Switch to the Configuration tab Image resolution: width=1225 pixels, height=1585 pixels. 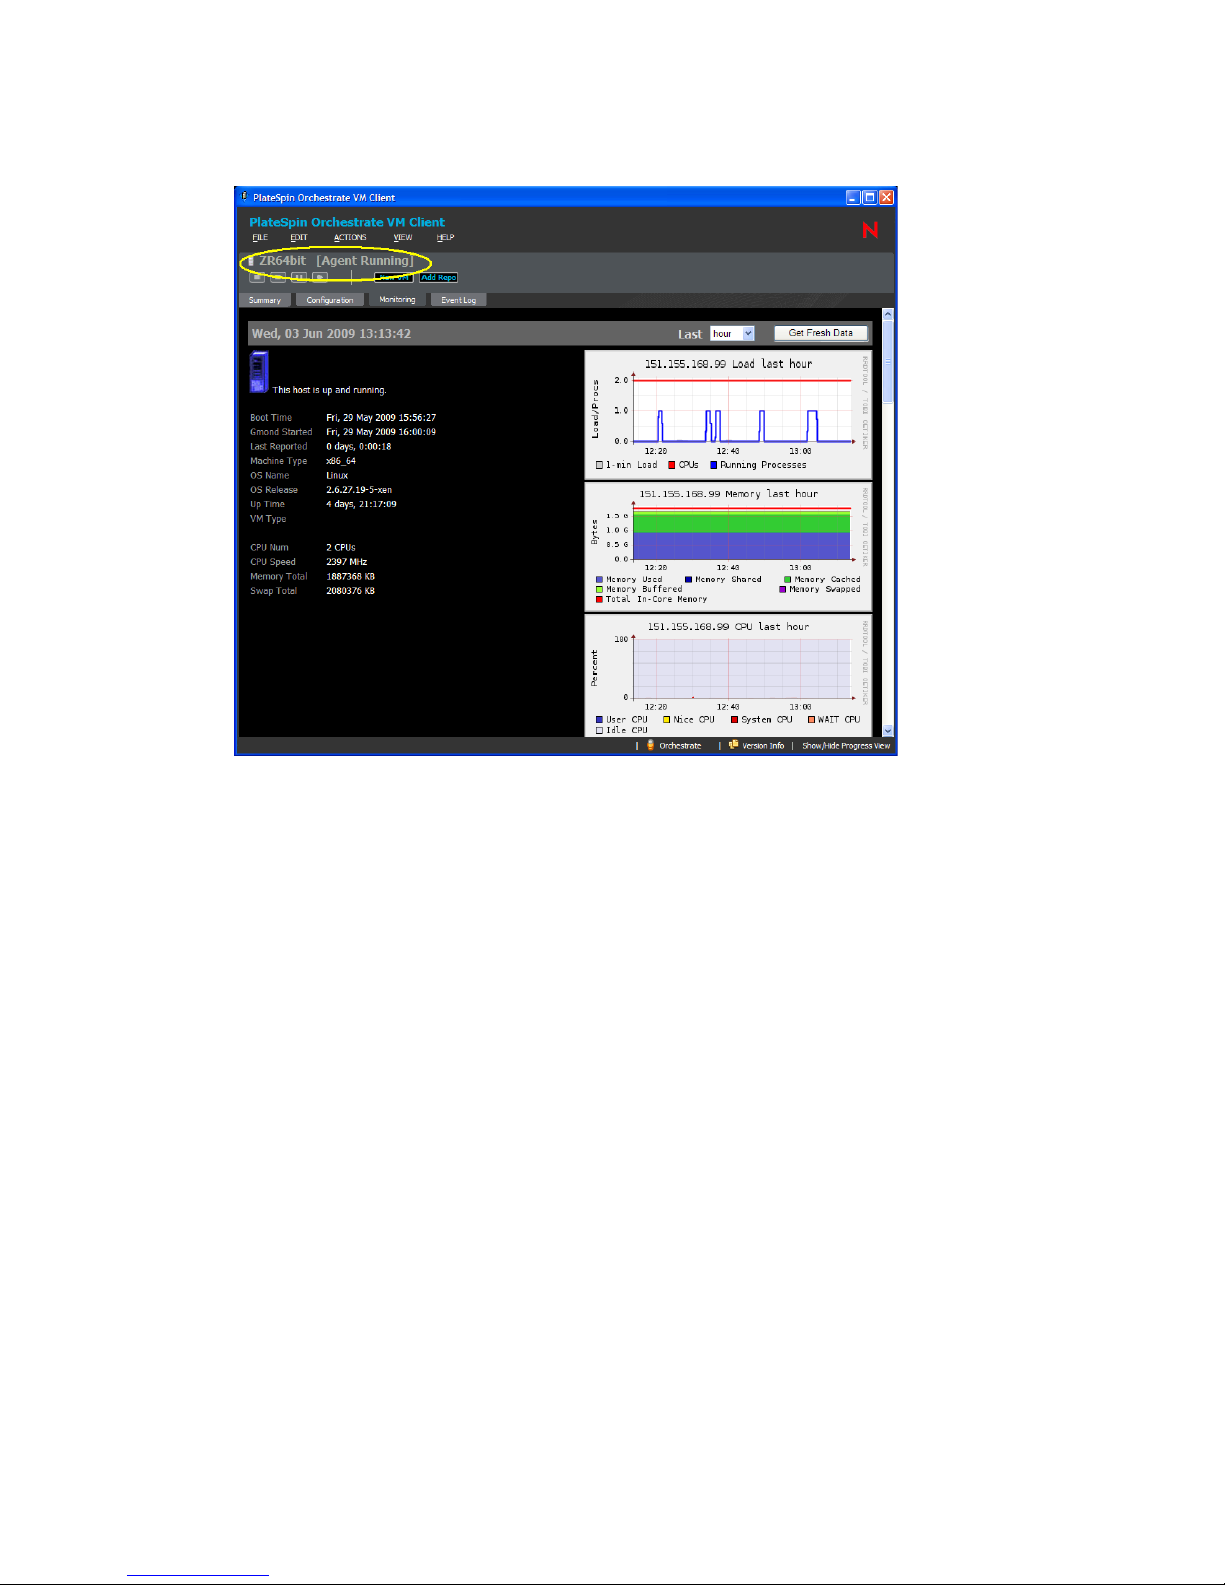(x=330, y=300)
